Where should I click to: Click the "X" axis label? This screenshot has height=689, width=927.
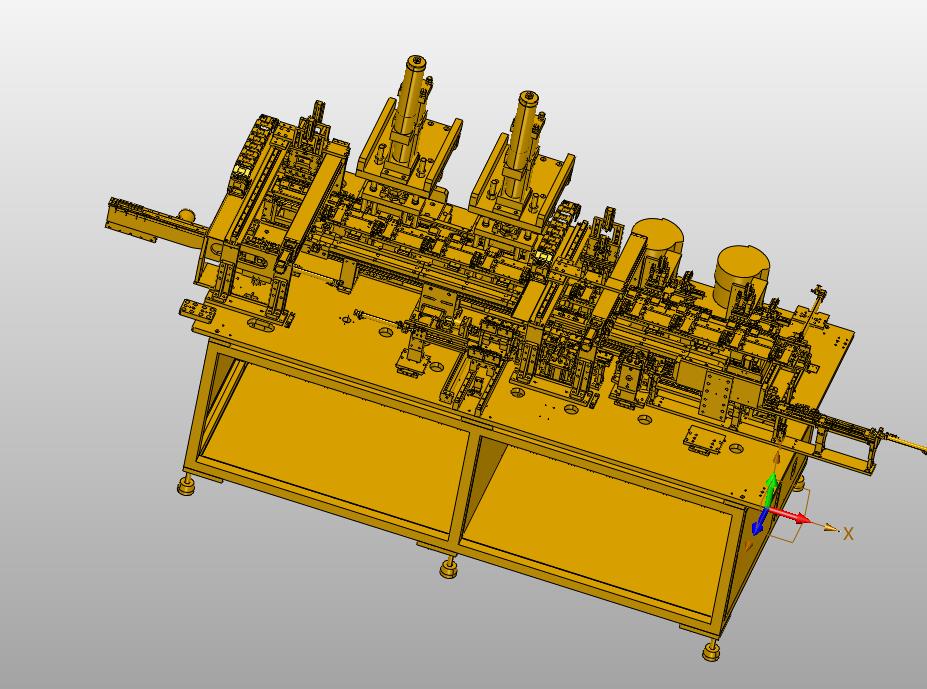click(x=848, y=533)
